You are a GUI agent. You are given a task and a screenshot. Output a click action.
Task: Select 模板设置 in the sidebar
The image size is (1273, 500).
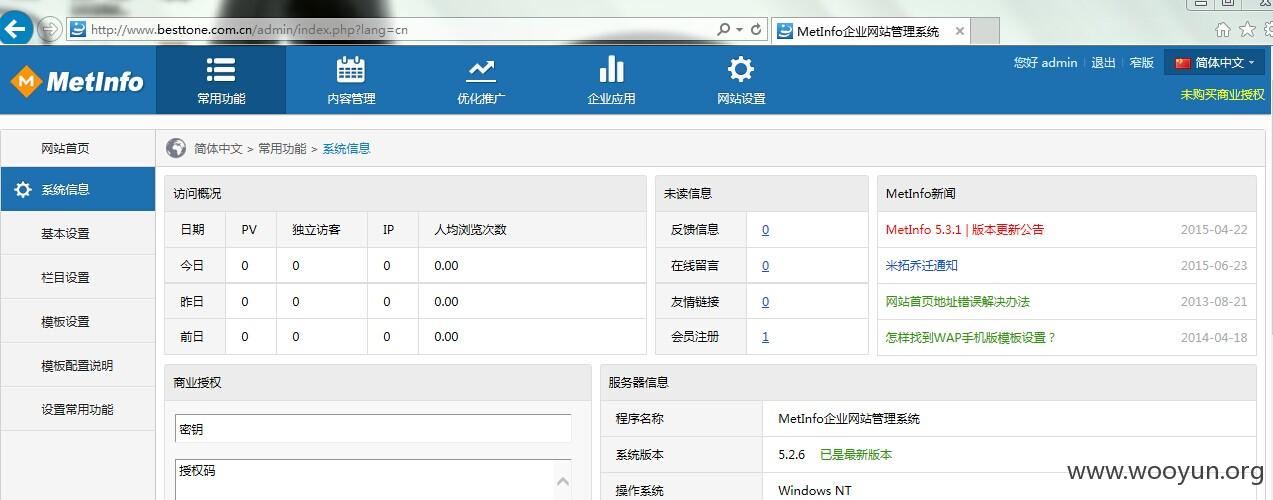(78, 321)
